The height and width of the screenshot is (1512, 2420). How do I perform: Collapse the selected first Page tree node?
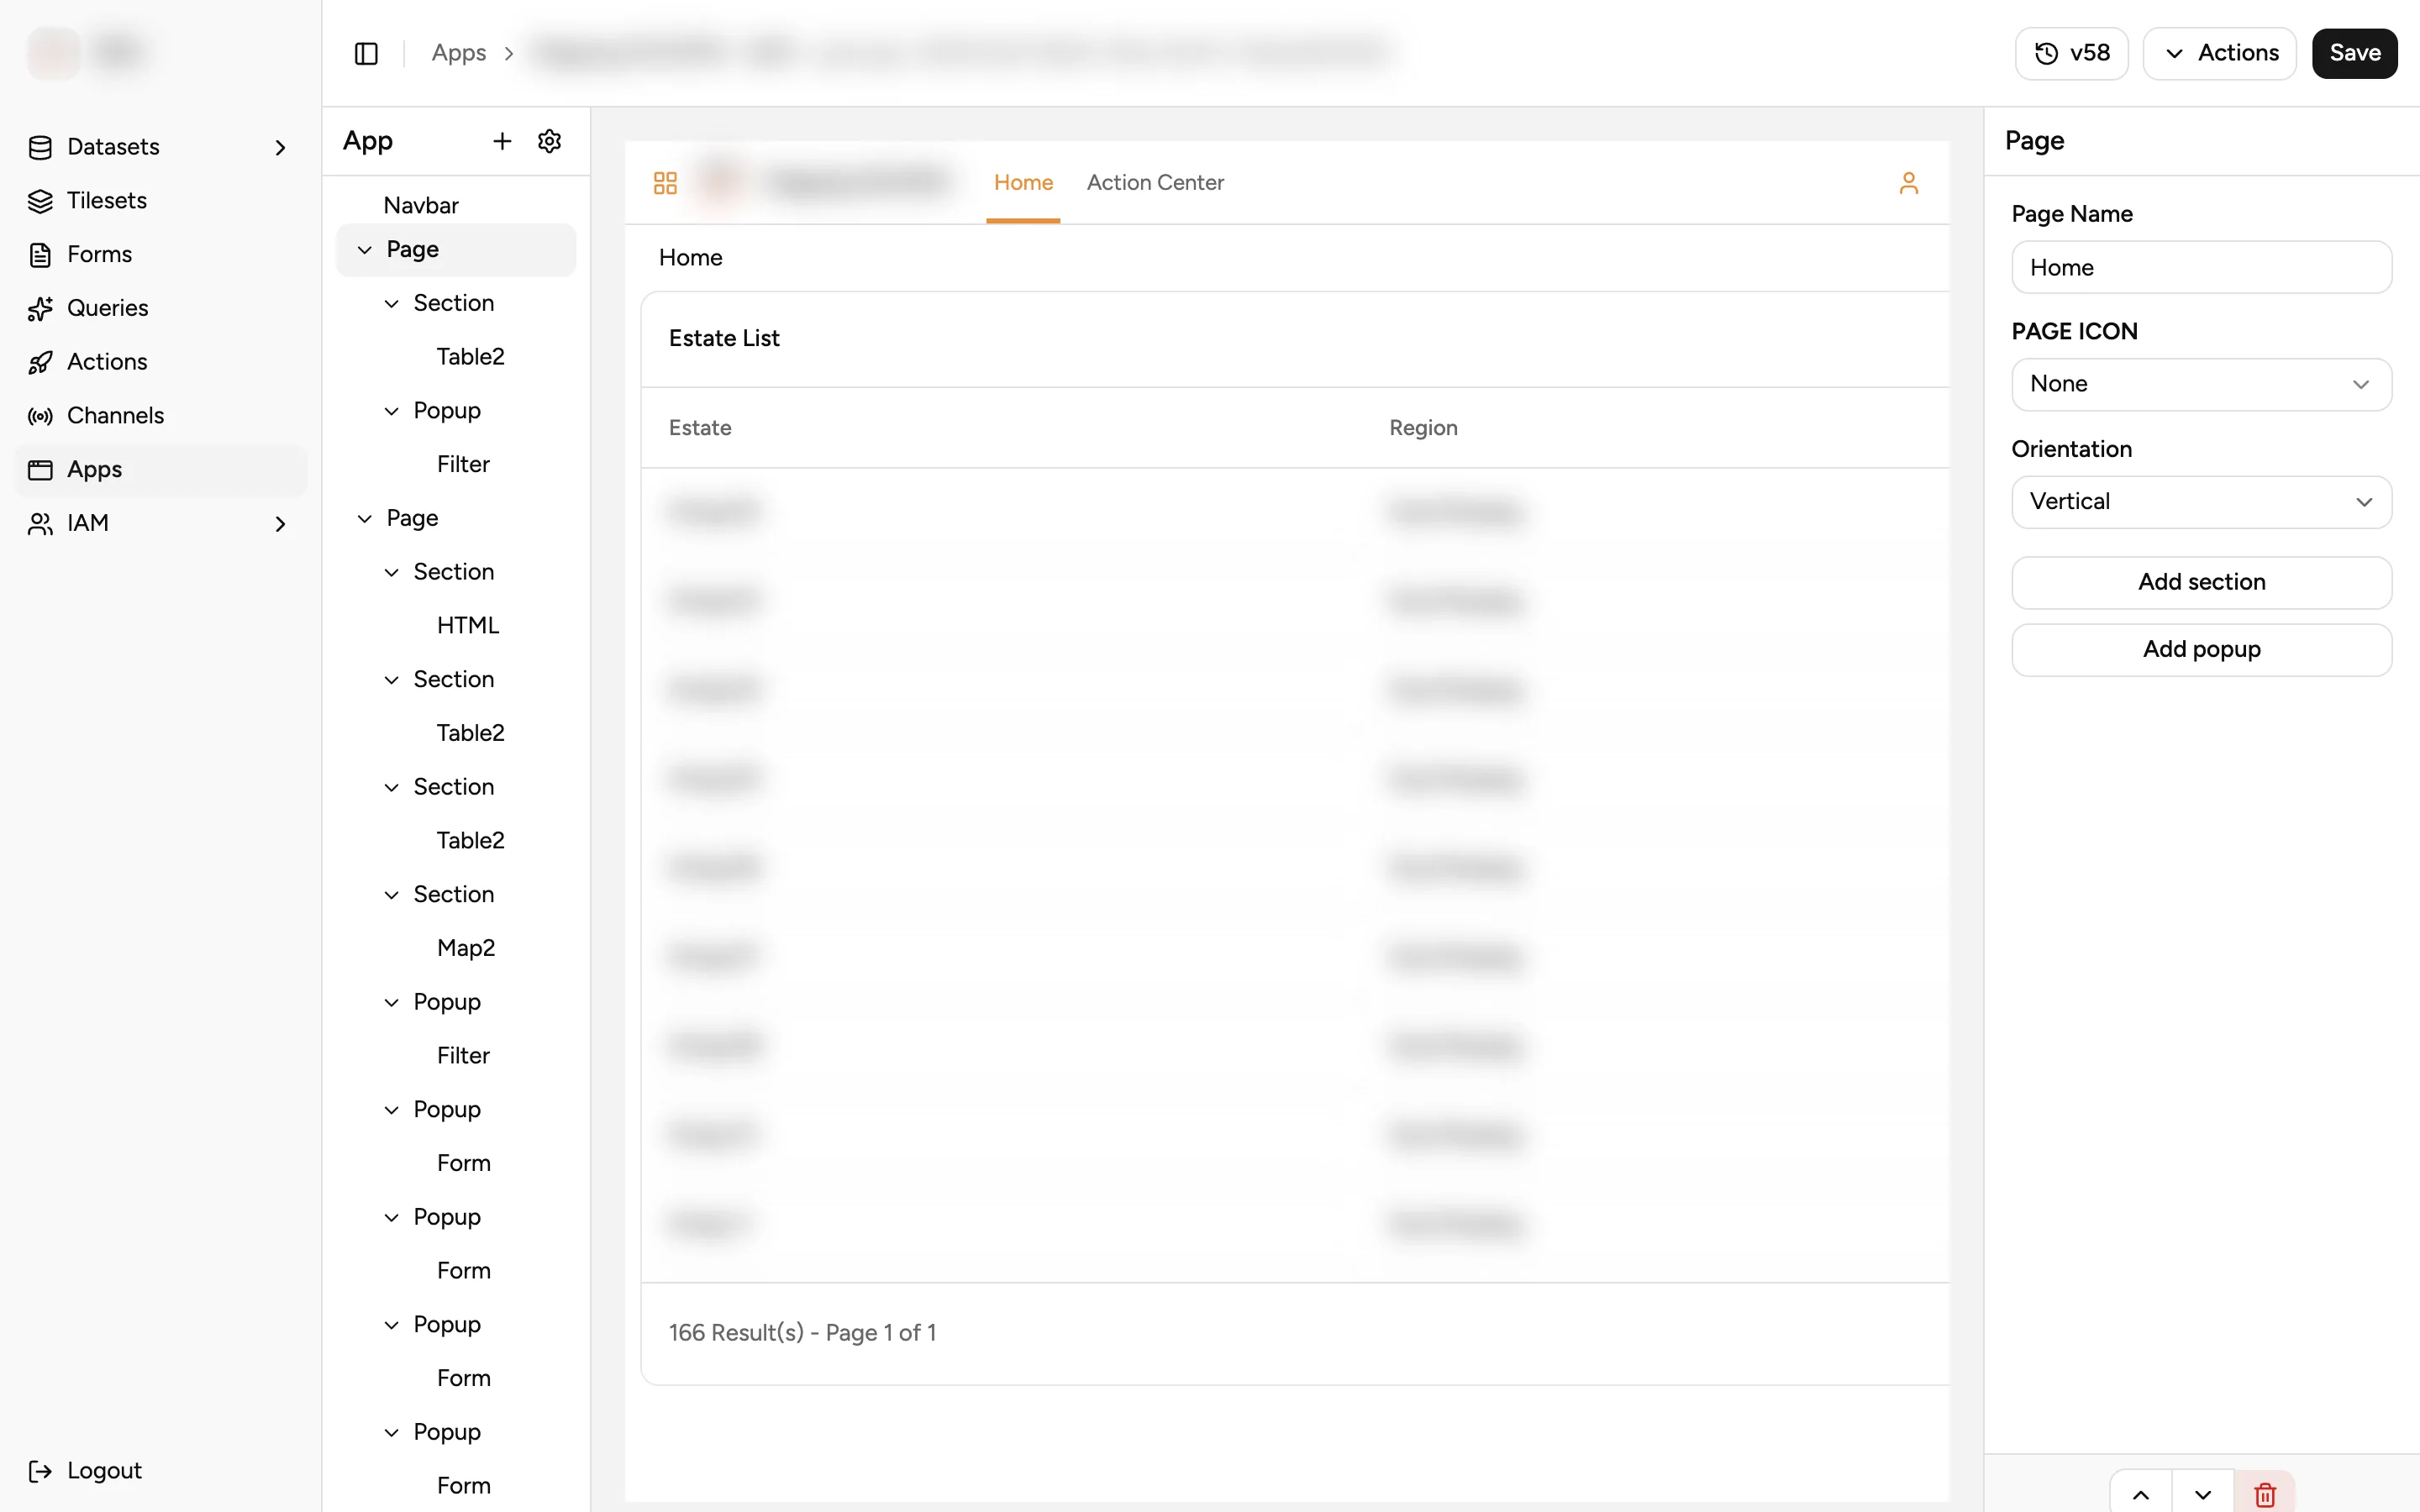click(x=365, y=250)
